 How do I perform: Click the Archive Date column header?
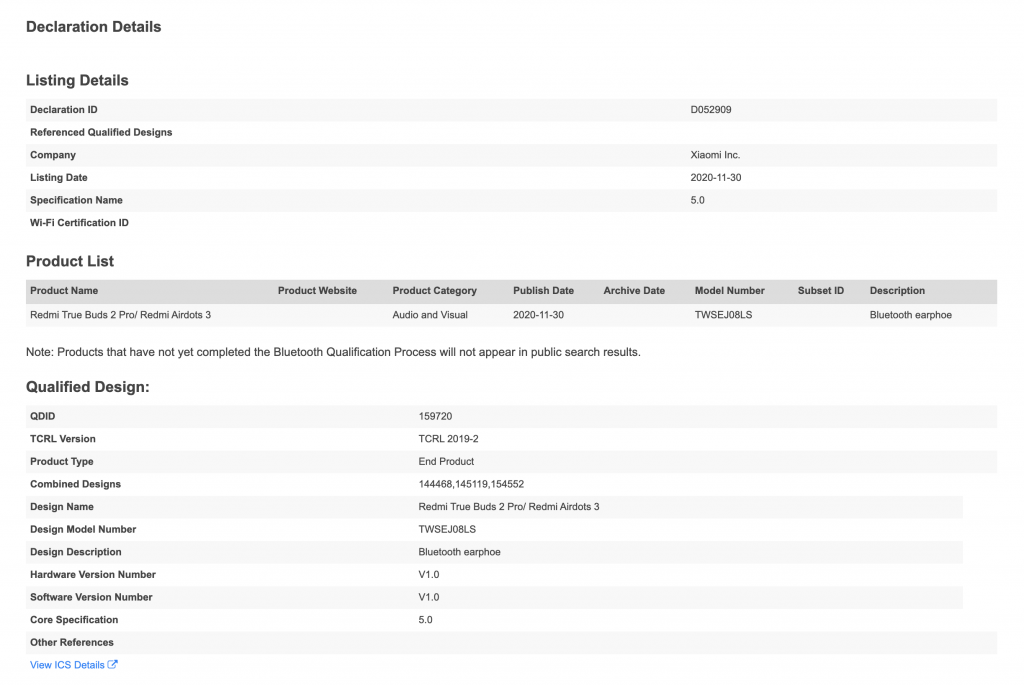pyautogui.click(x=634, y=291)
